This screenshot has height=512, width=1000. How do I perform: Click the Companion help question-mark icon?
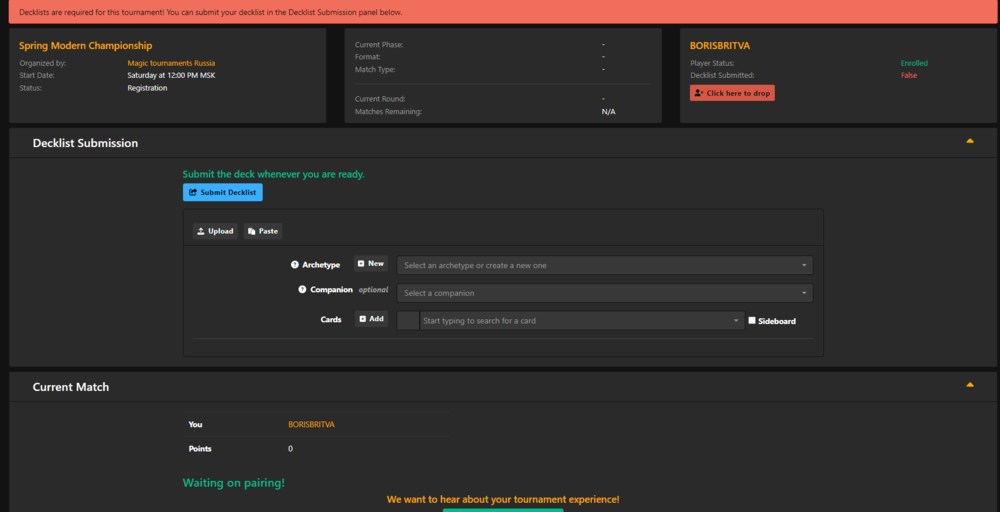[x=302, y=290]
